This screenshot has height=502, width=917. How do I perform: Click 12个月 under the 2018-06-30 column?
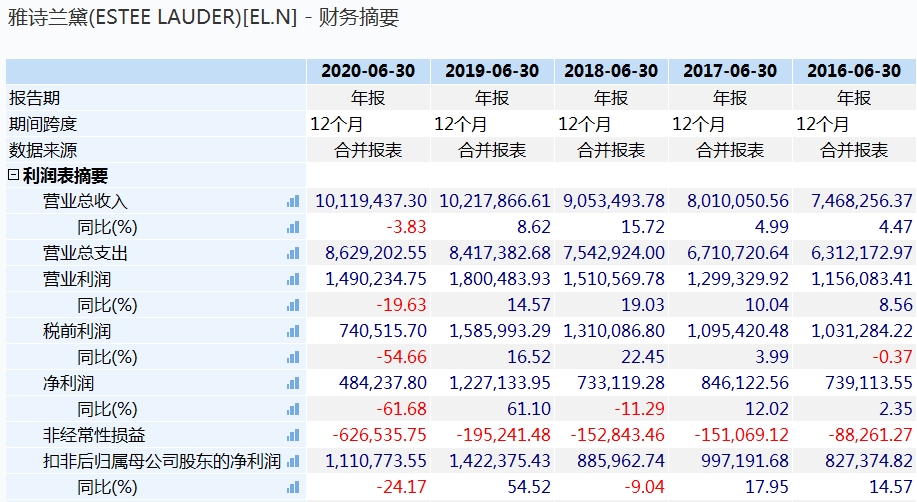(584, 124)
